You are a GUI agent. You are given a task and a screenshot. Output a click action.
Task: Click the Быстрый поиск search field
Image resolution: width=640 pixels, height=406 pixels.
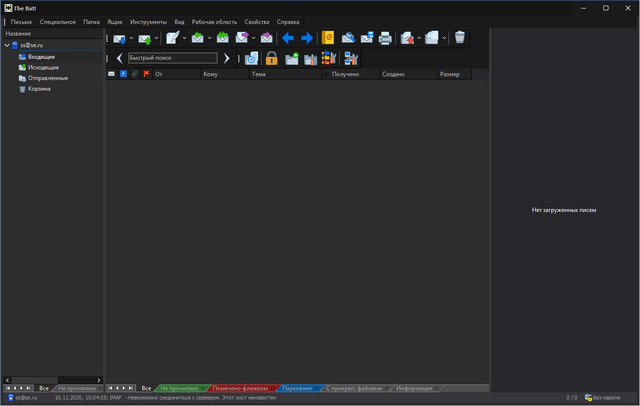(170, 58)
